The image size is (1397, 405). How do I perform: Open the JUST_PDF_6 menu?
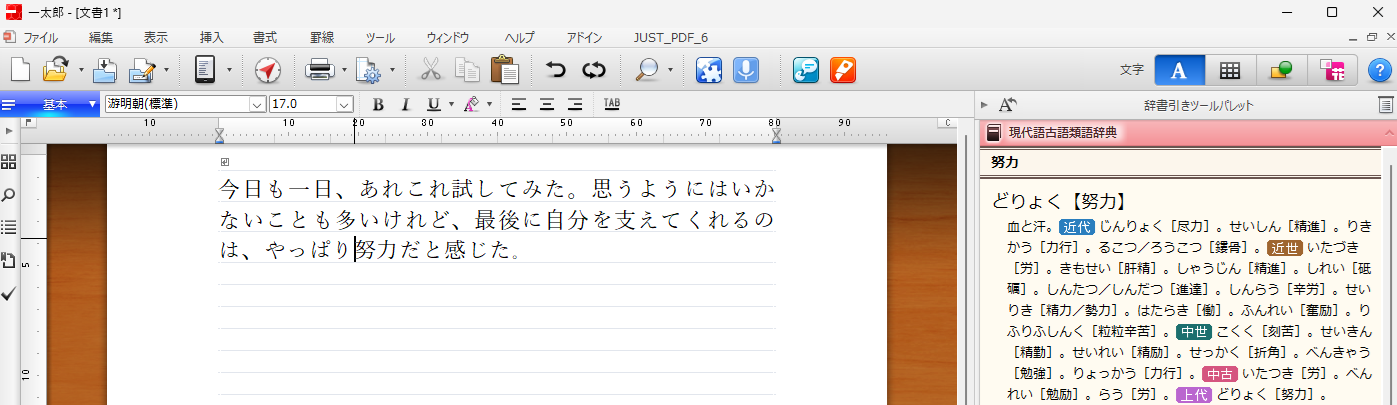point(670,38)
